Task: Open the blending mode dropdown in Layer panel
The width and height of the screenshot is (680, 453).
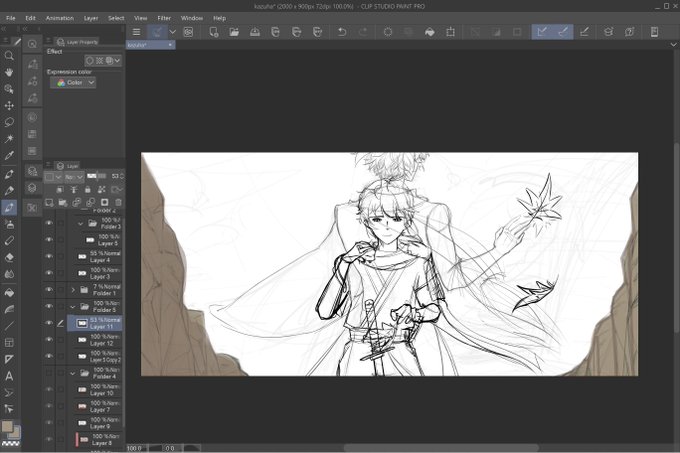Action: 74,176
